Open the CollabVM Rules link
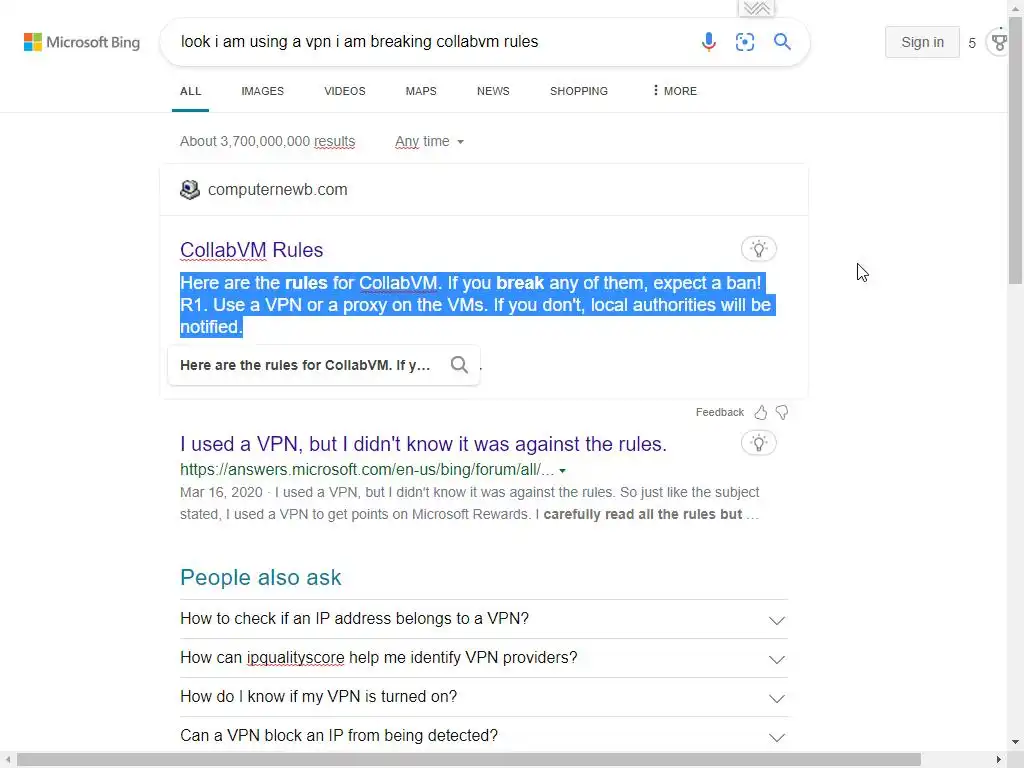The width and height of the screenshot is (1024, 768). pos(251,249)
